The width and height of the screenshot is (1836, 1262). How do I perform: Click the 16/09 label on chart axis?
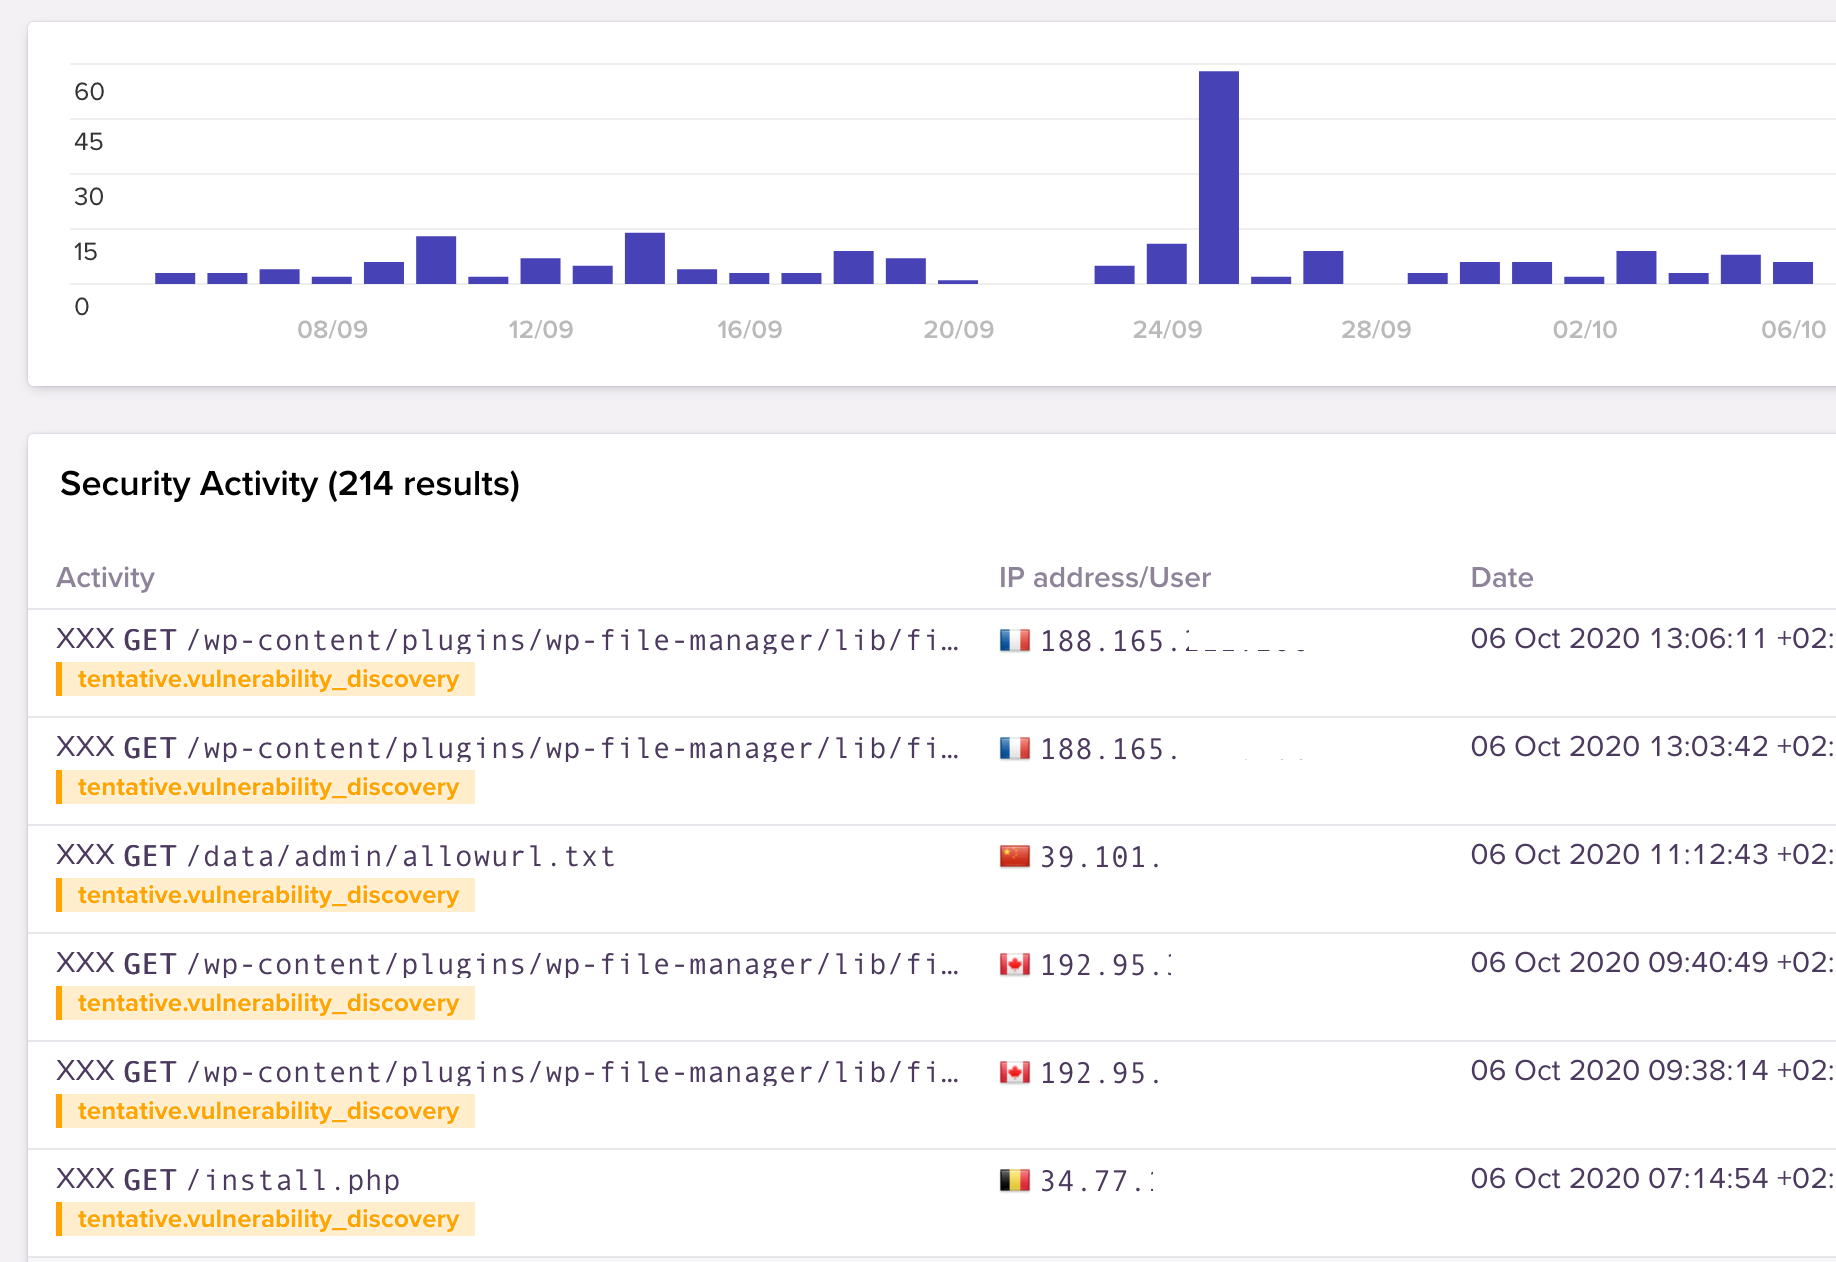[x=749, y=329]
